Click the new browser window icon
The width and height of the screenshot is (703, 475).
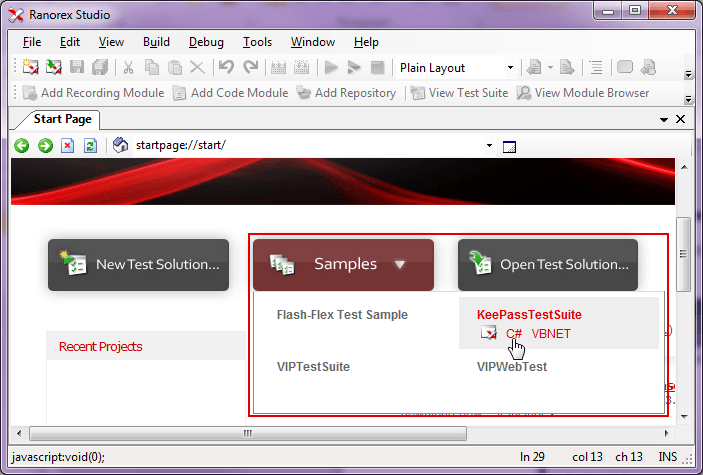(x=509, y=147)
